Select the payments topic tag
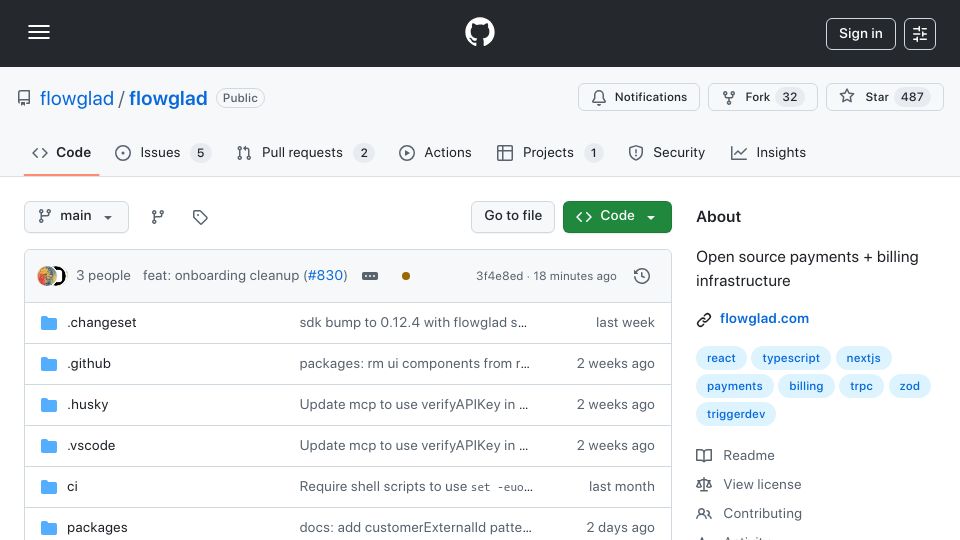The height and width of the screenshot is (540, 960). coord(735,386)
